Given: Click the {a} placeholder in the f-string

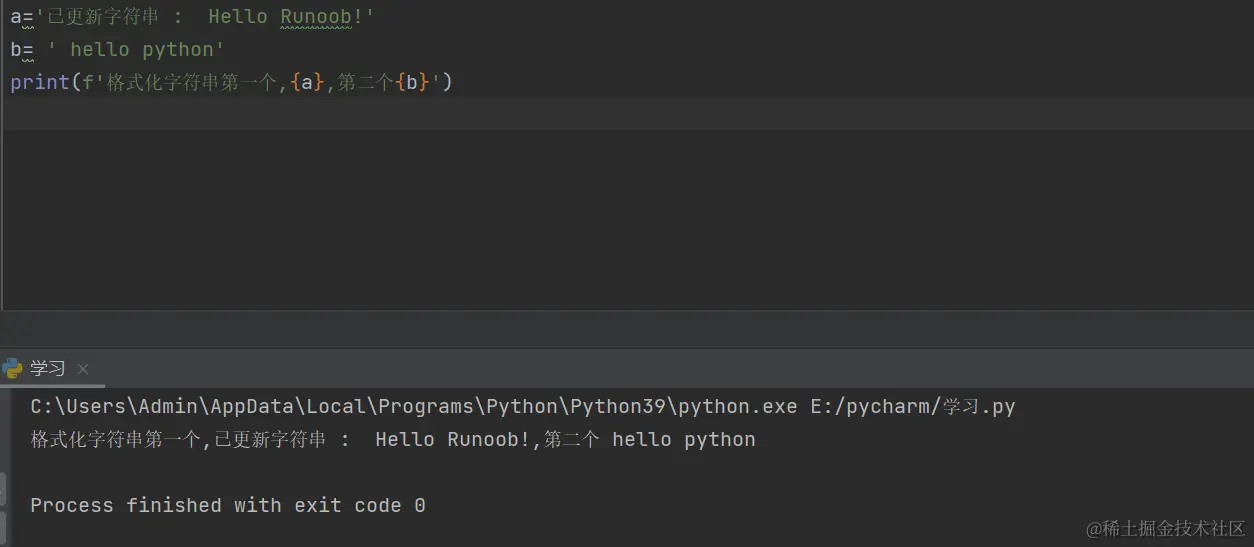Looking at the screenshot, I should click(x=307, y=83).
